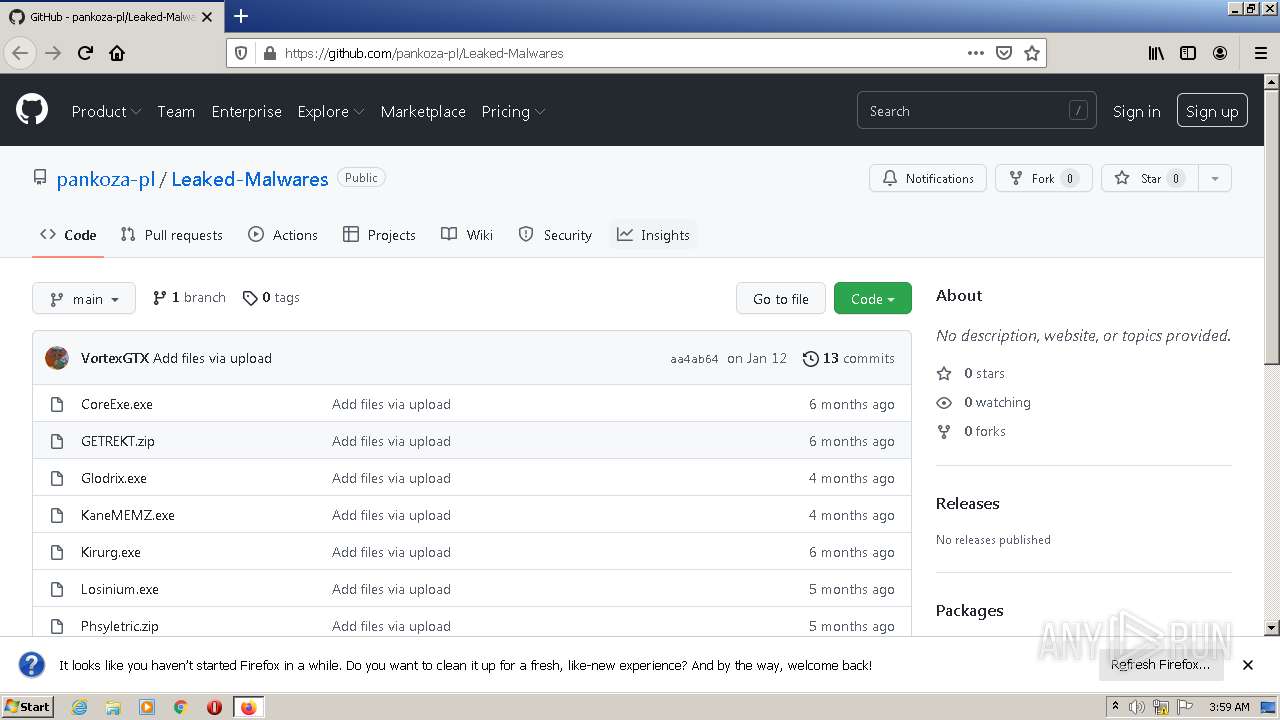Screen dimensions: 1280x720
Task: Reload the page with the refresh icon
Action: tap(85, 53)
